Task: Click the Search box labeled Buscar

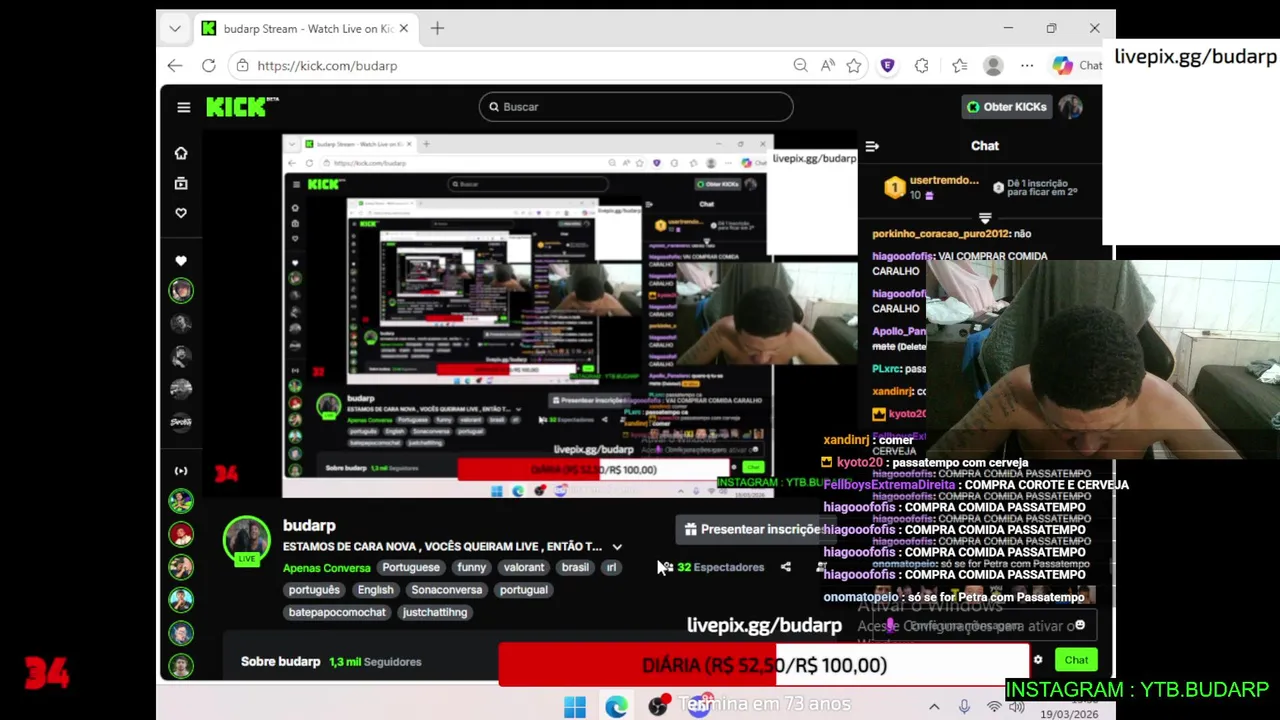Action: [636, 107]
